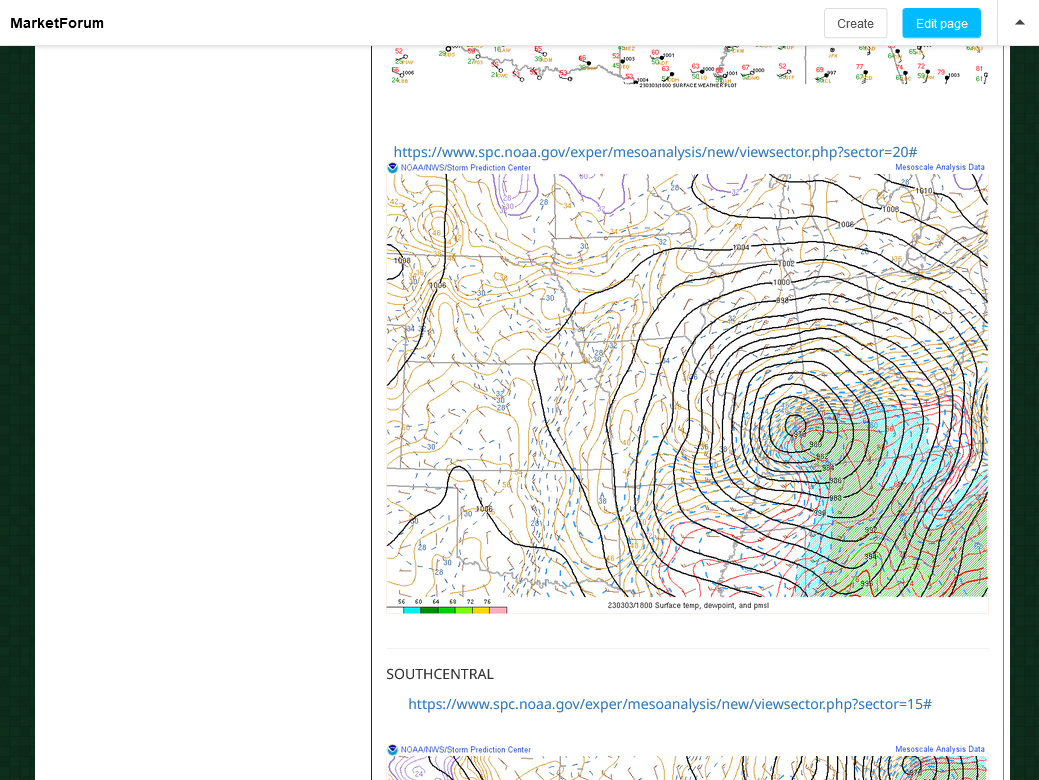The width and height of the screenshot is (1039, 780).
Task: Click the Southcentral mesoanalysis map at bottom
Action: (687, 762)
